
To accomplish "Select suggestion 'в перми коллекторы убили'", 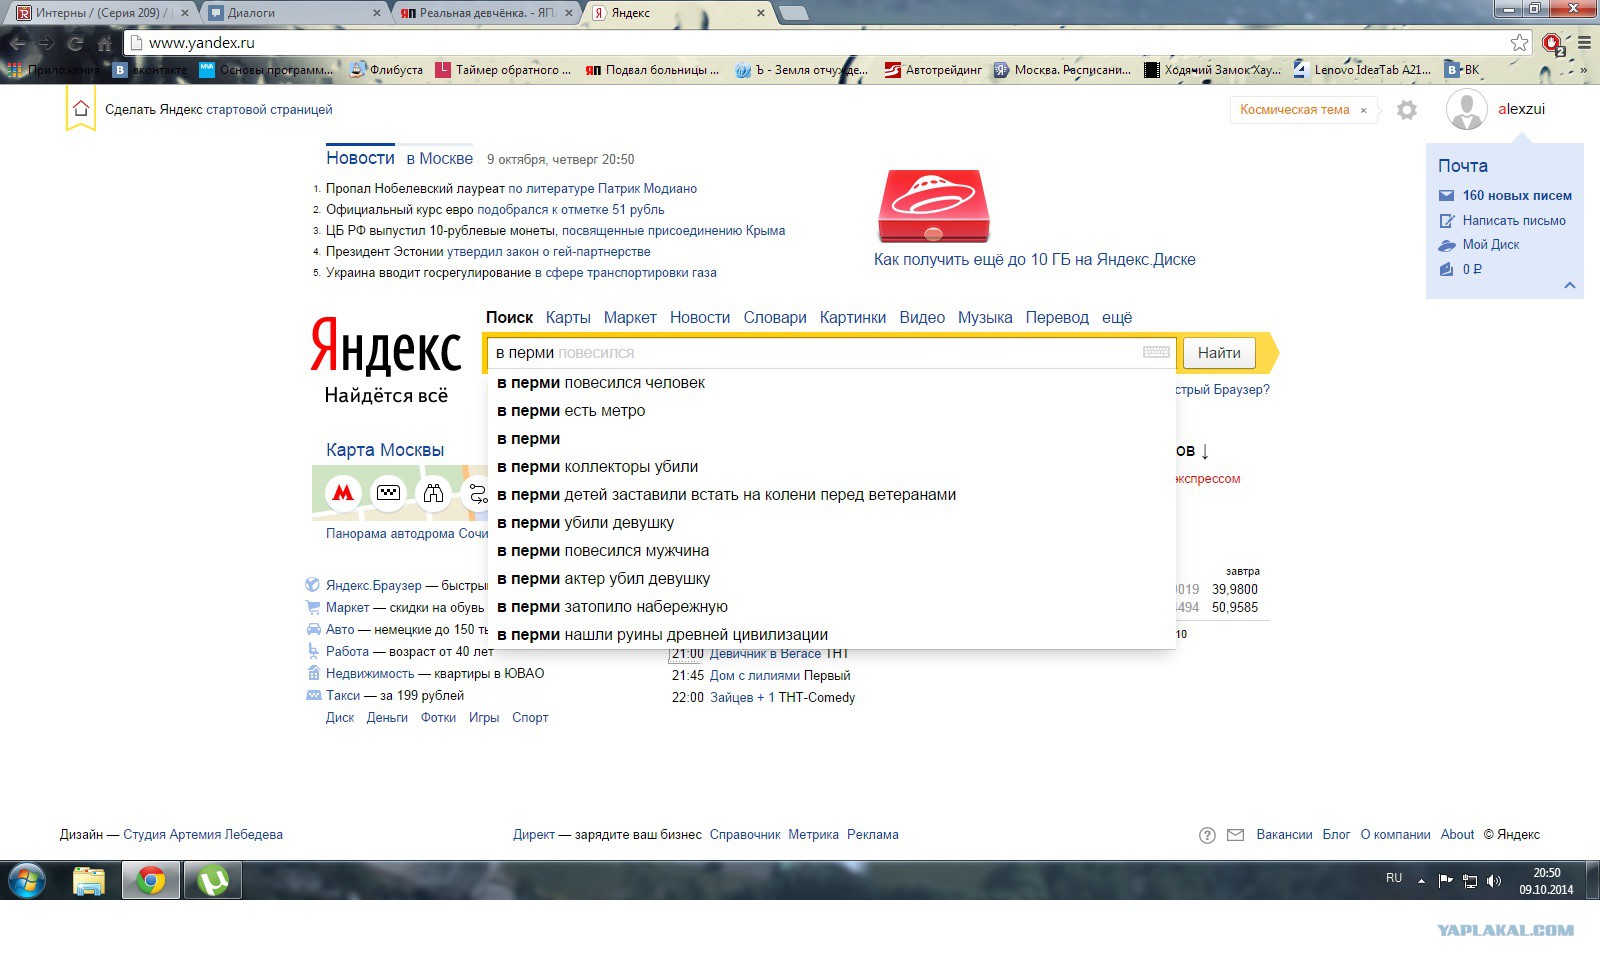I will [x=831, y=466].
